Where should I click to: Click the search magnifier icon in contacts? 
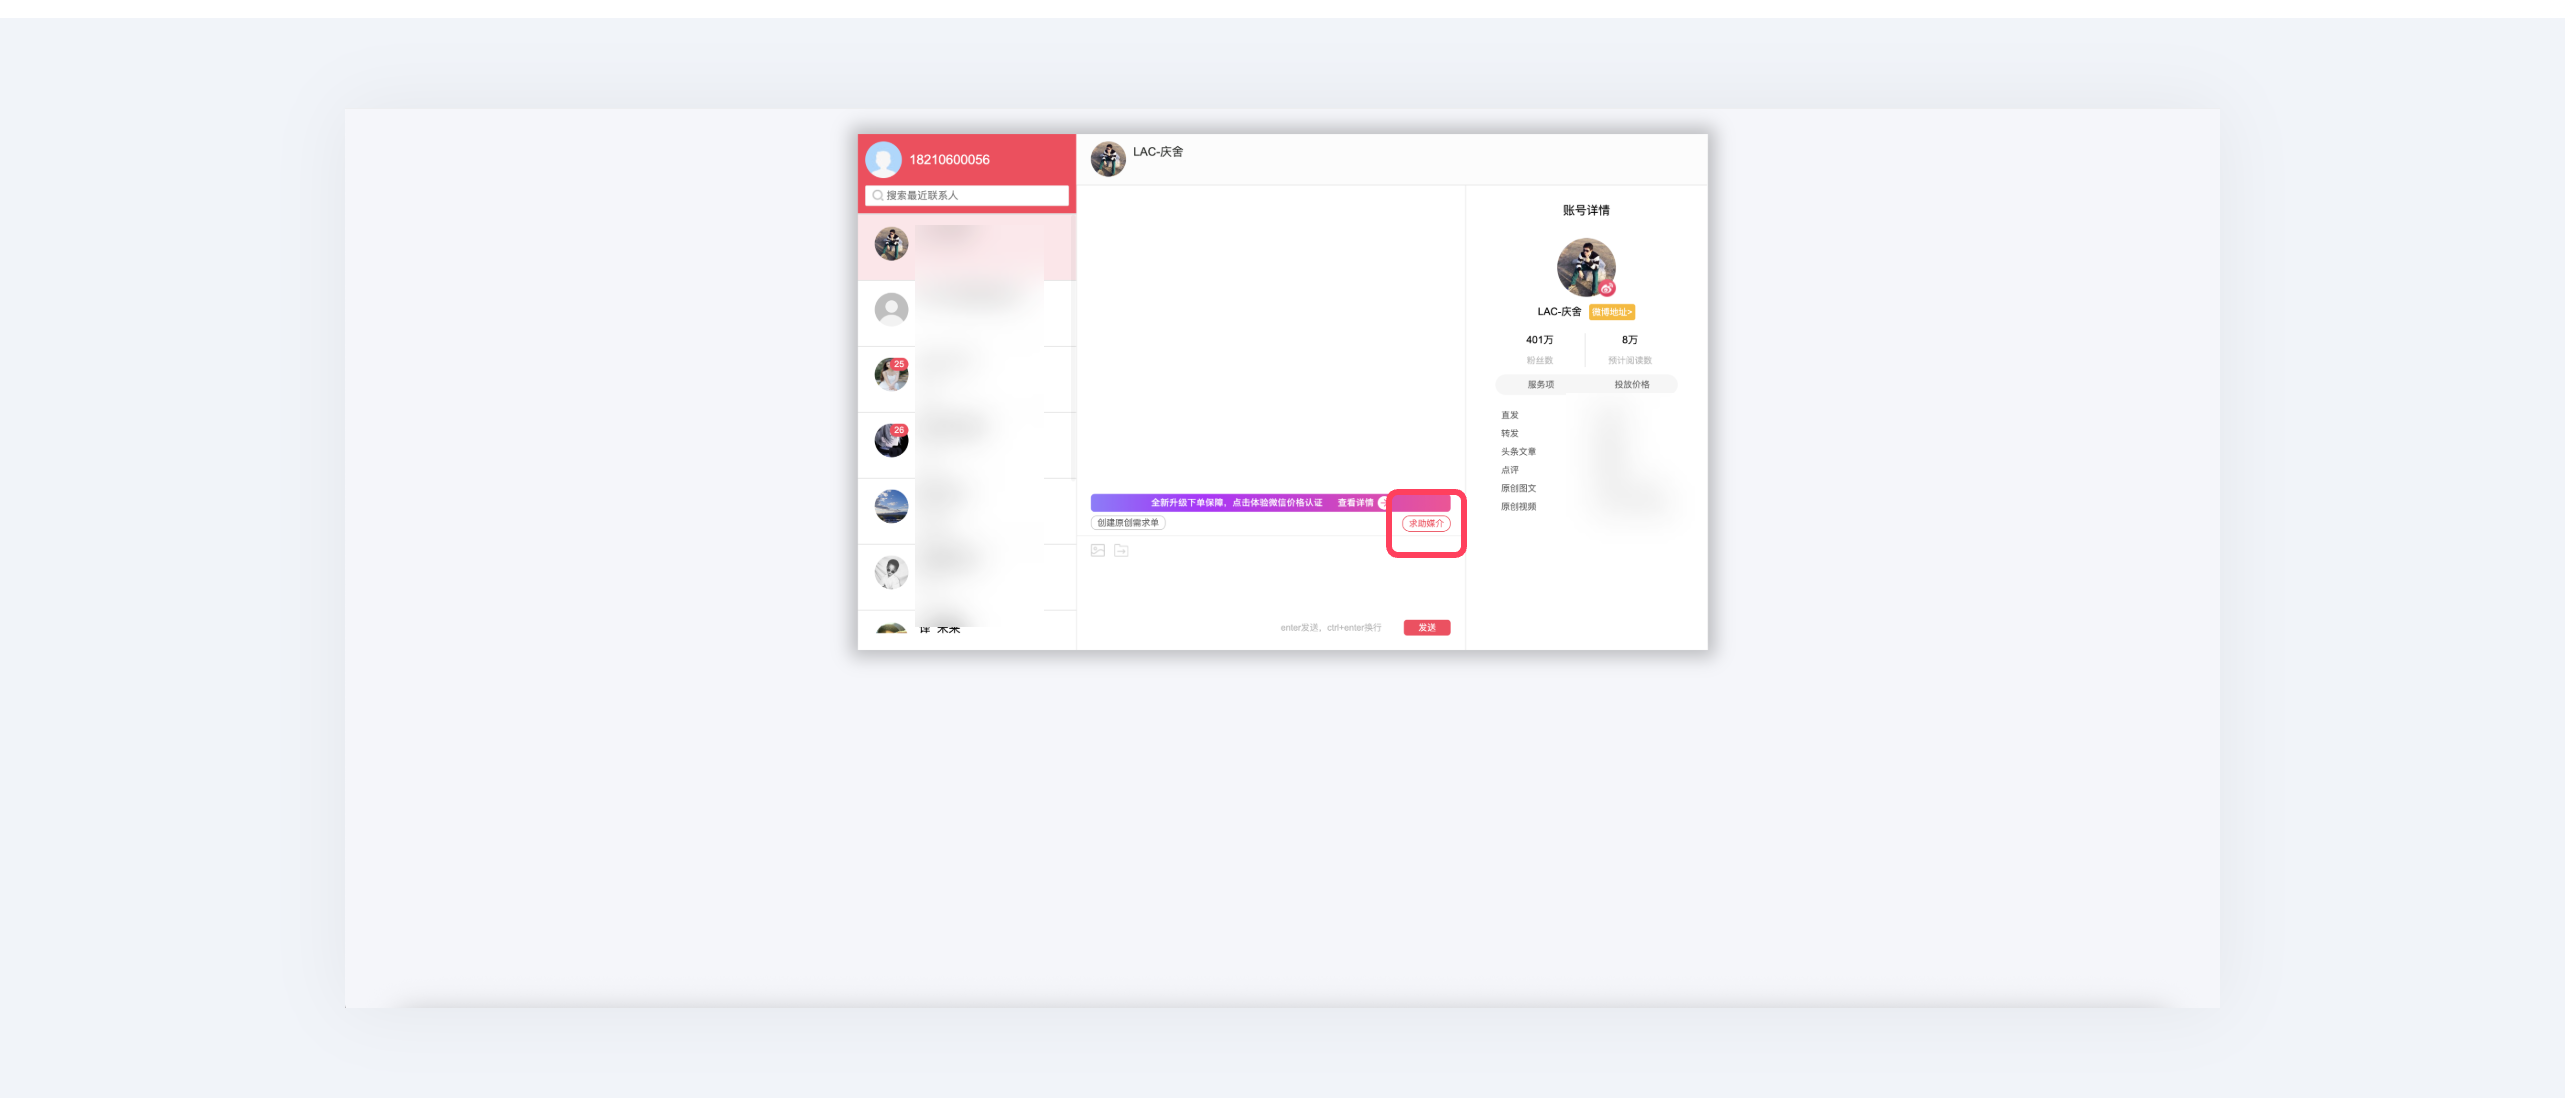click(x=877, y=196)
